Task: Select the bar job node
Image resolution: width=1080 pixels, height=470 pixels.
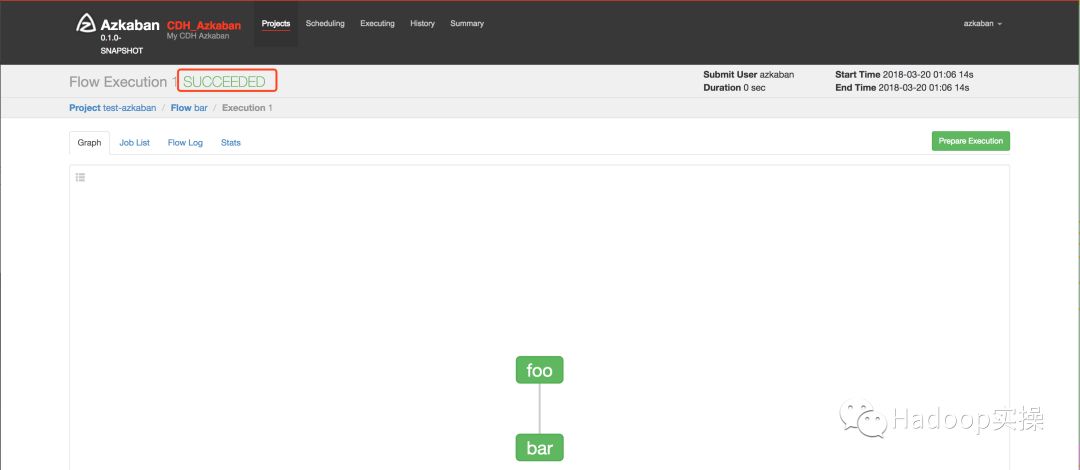Action: pyautogui.click(x=539, y=448)
